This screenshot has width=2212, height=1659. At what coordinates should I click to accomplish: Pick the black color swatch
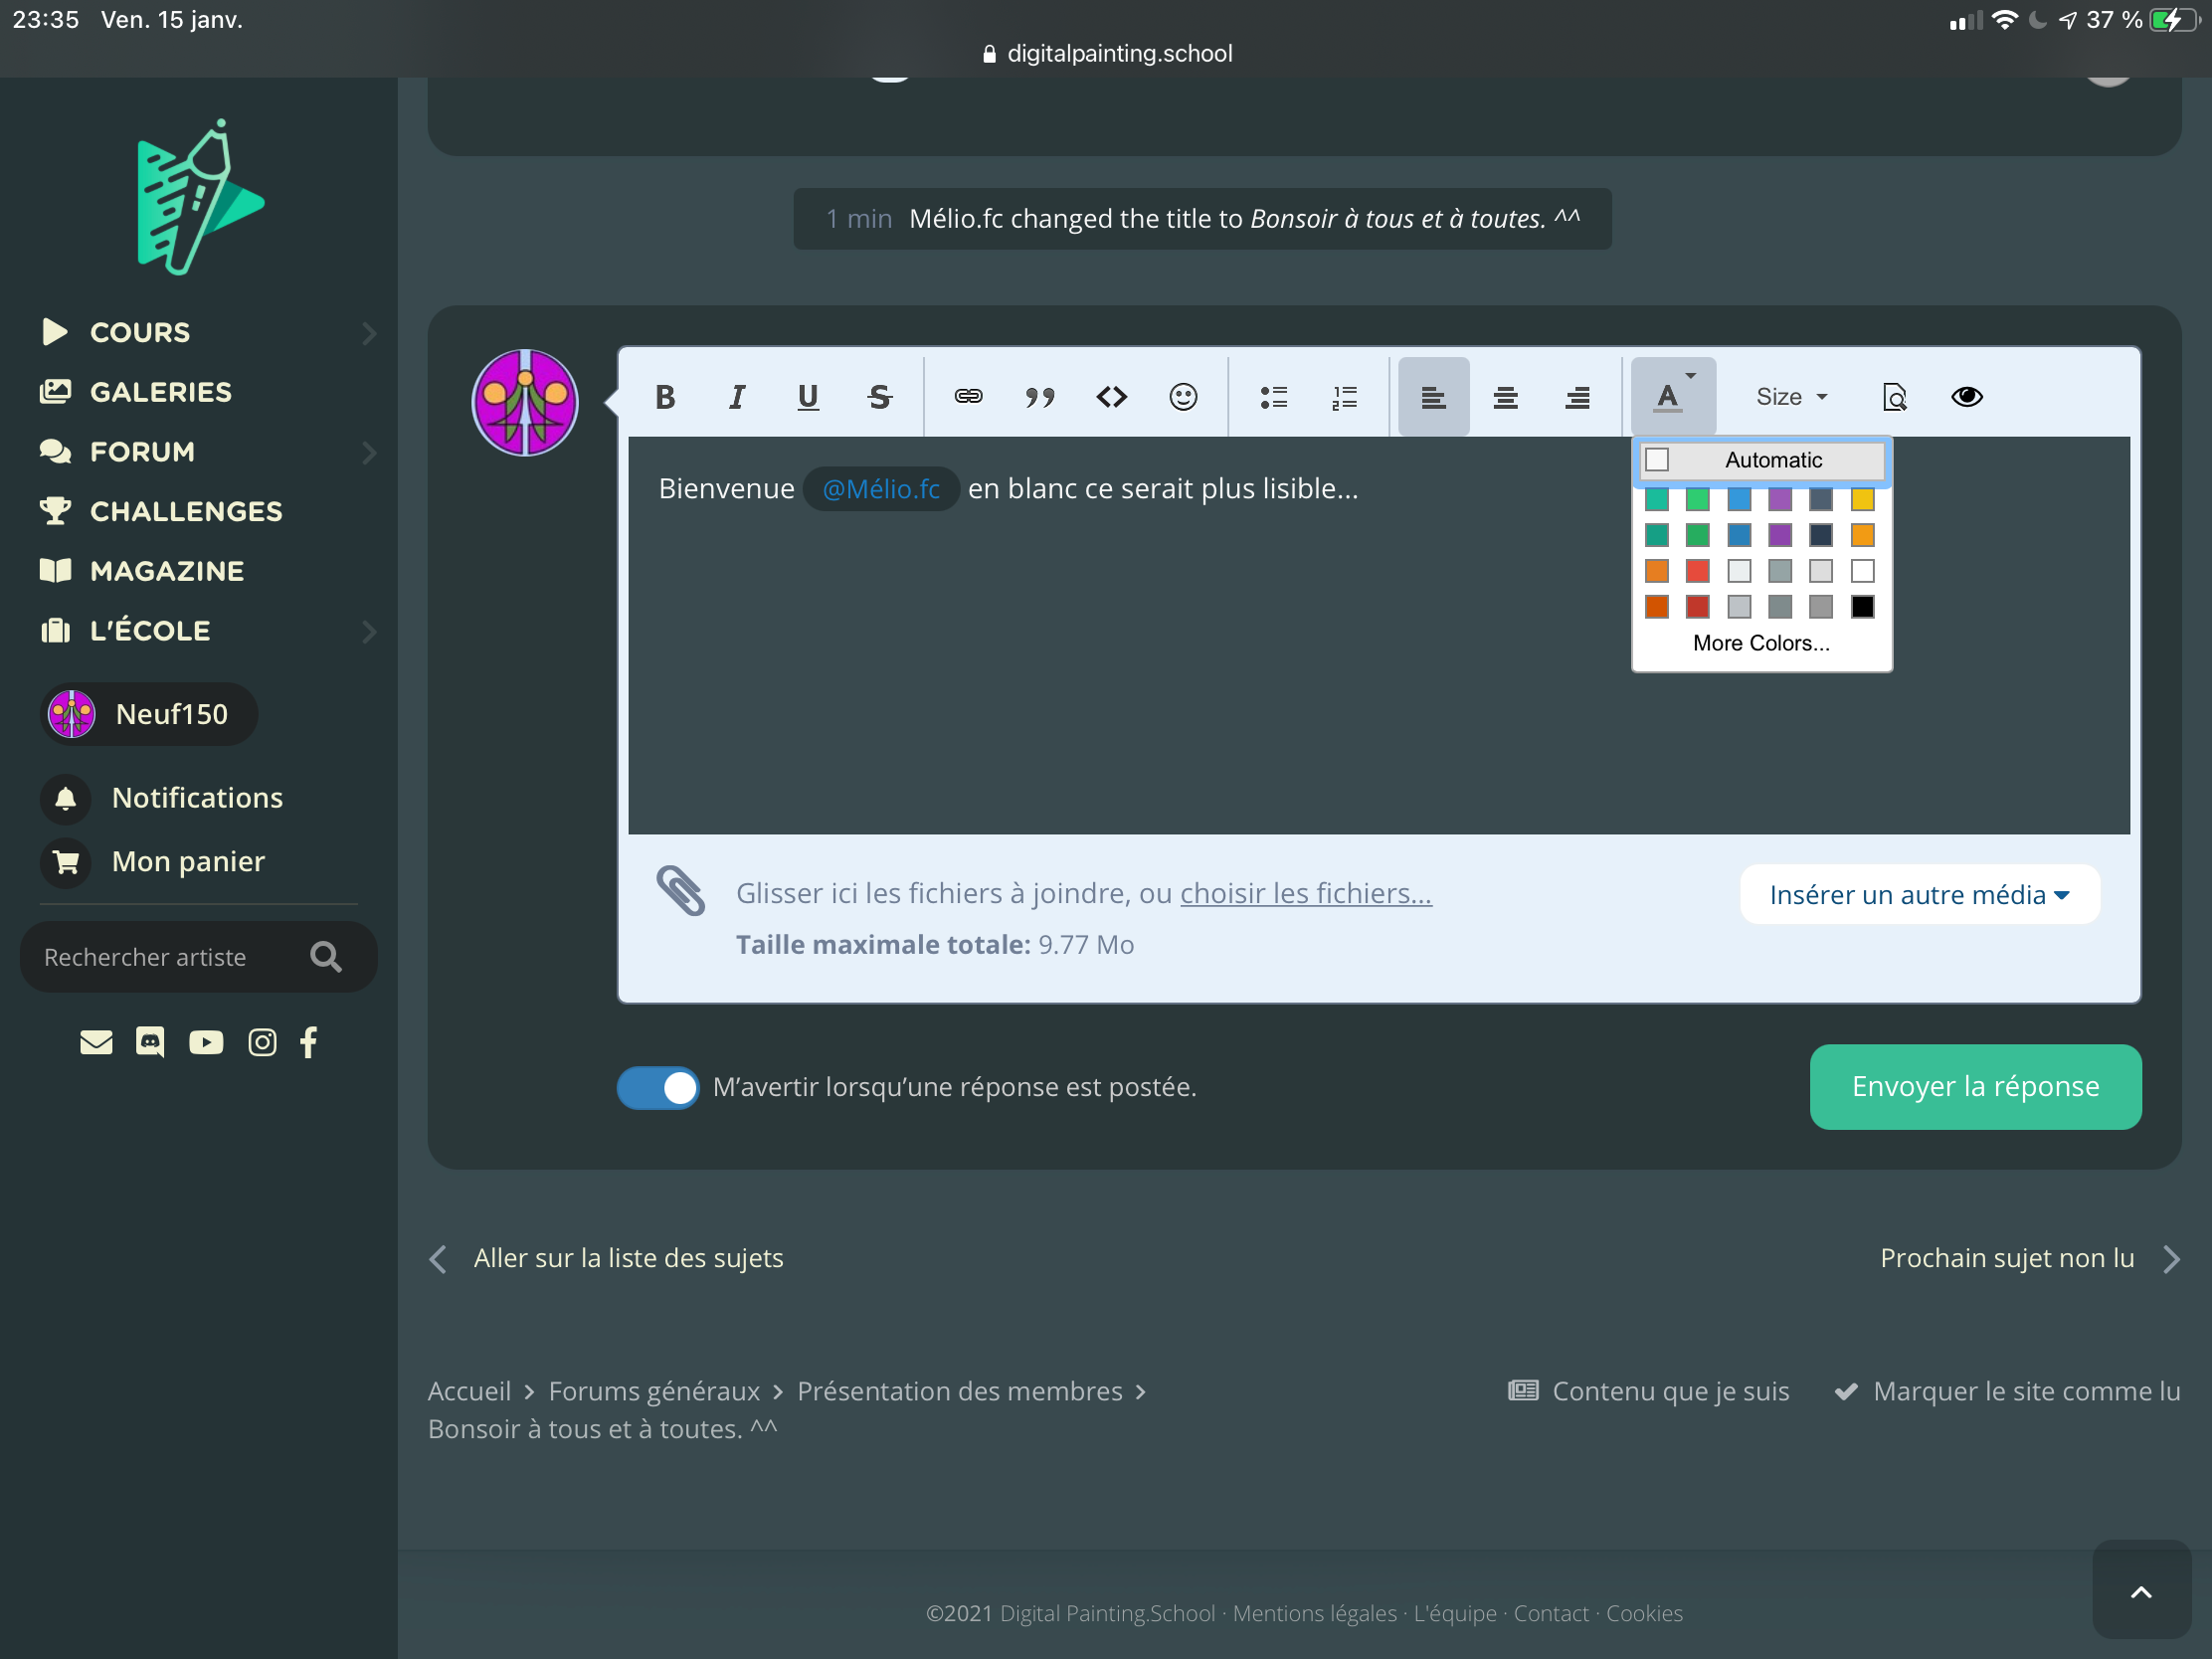(x=1862, y=607)
